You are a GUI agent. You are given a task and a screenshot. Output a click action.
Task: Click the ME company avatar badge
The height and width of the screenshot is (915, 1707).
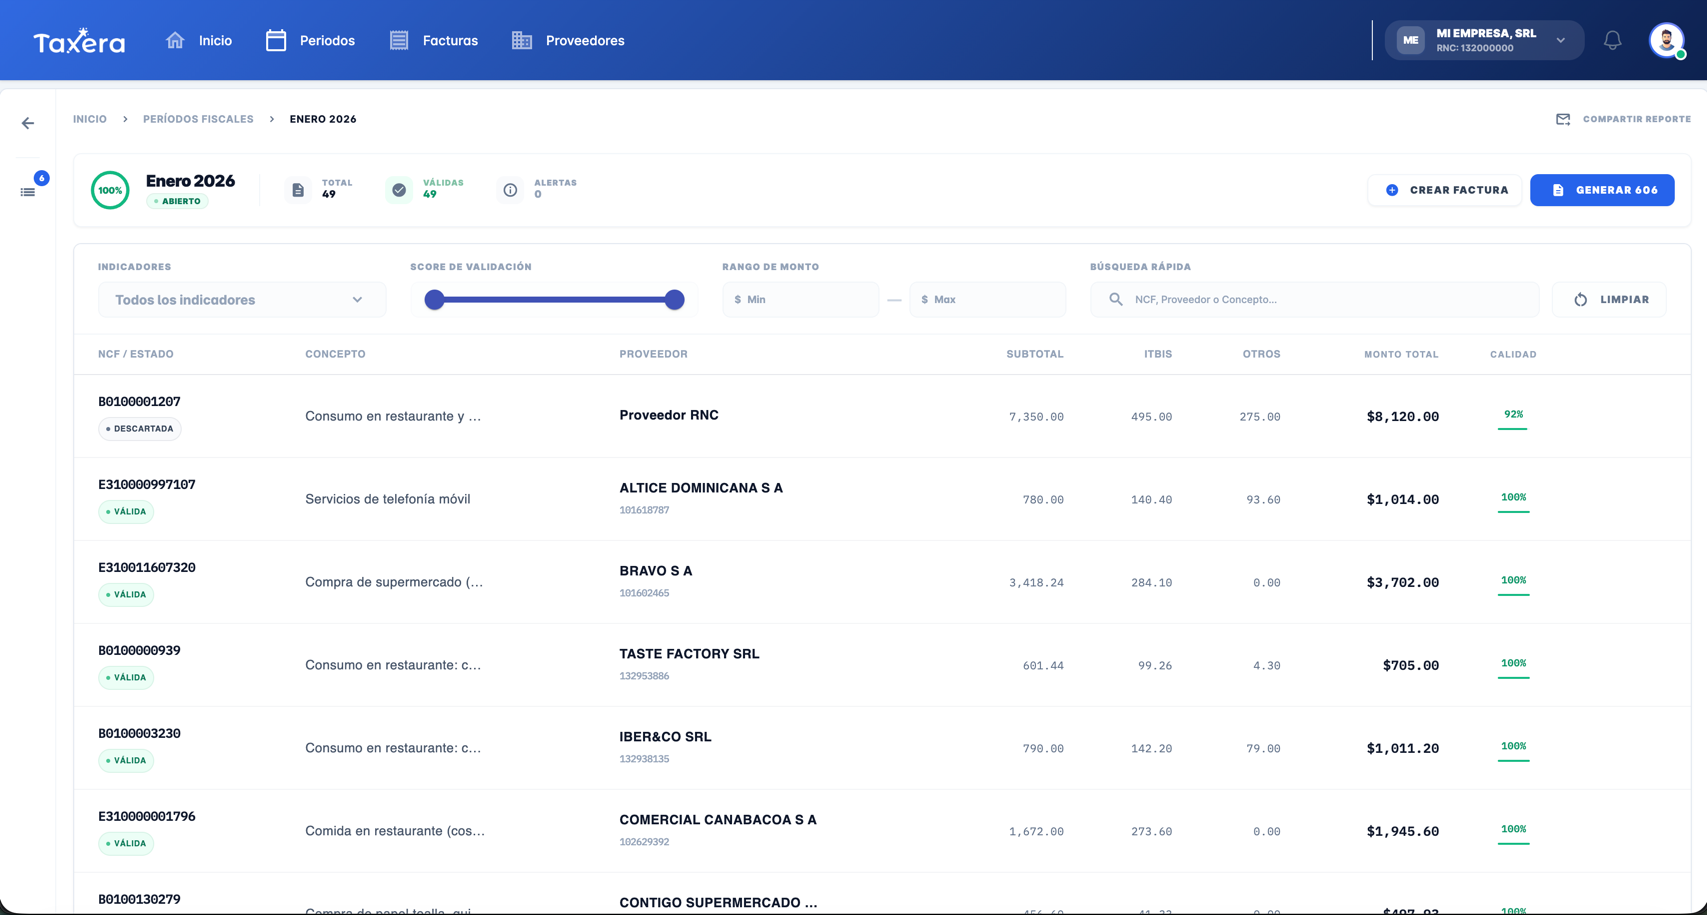click(x=1410, y=40)
